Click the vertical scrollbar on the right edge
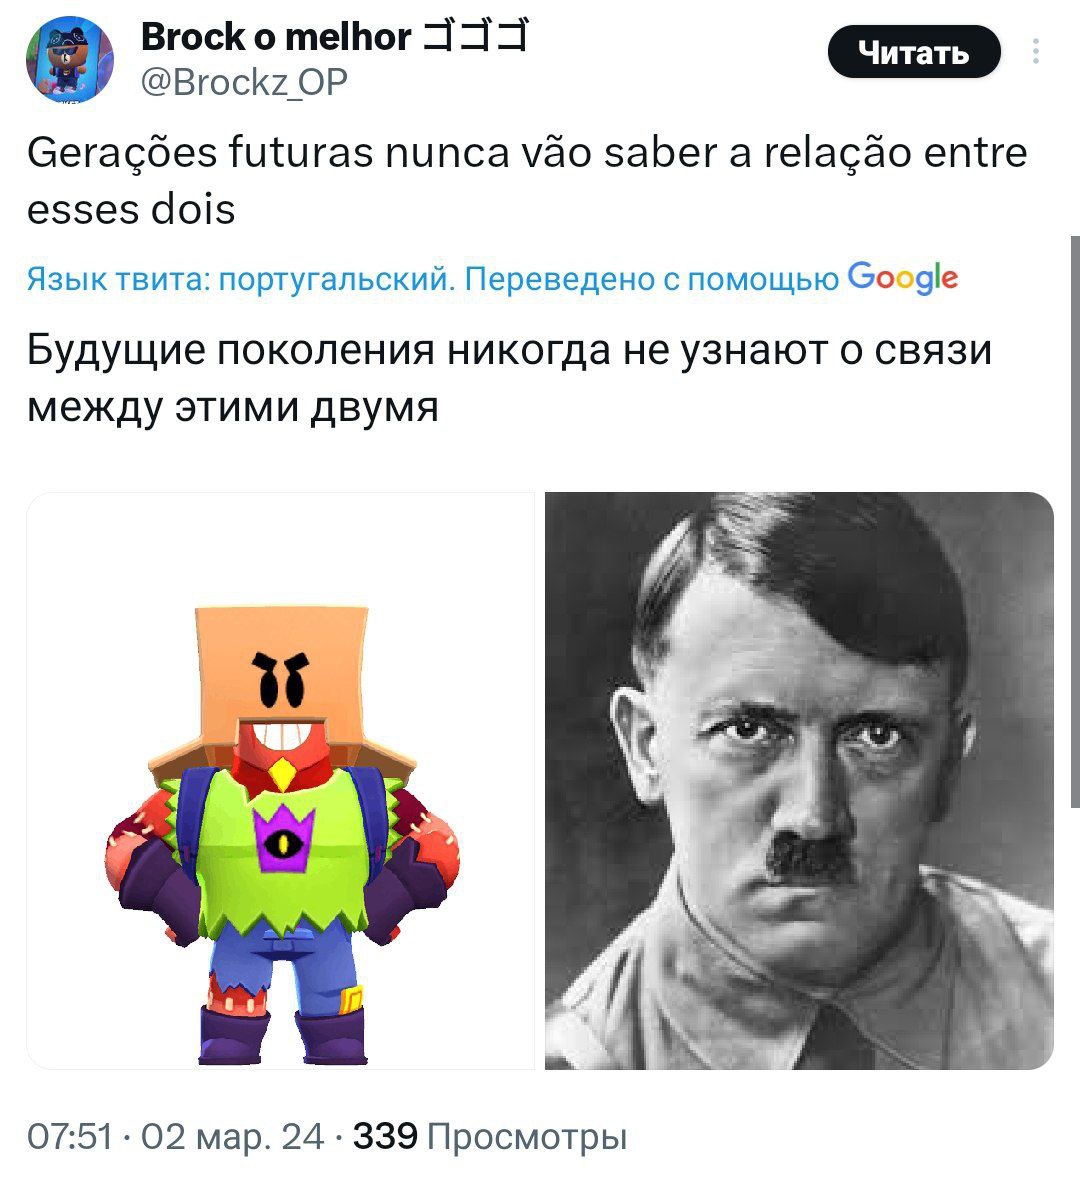The image size is (1080, 1183). (1075, 522)
